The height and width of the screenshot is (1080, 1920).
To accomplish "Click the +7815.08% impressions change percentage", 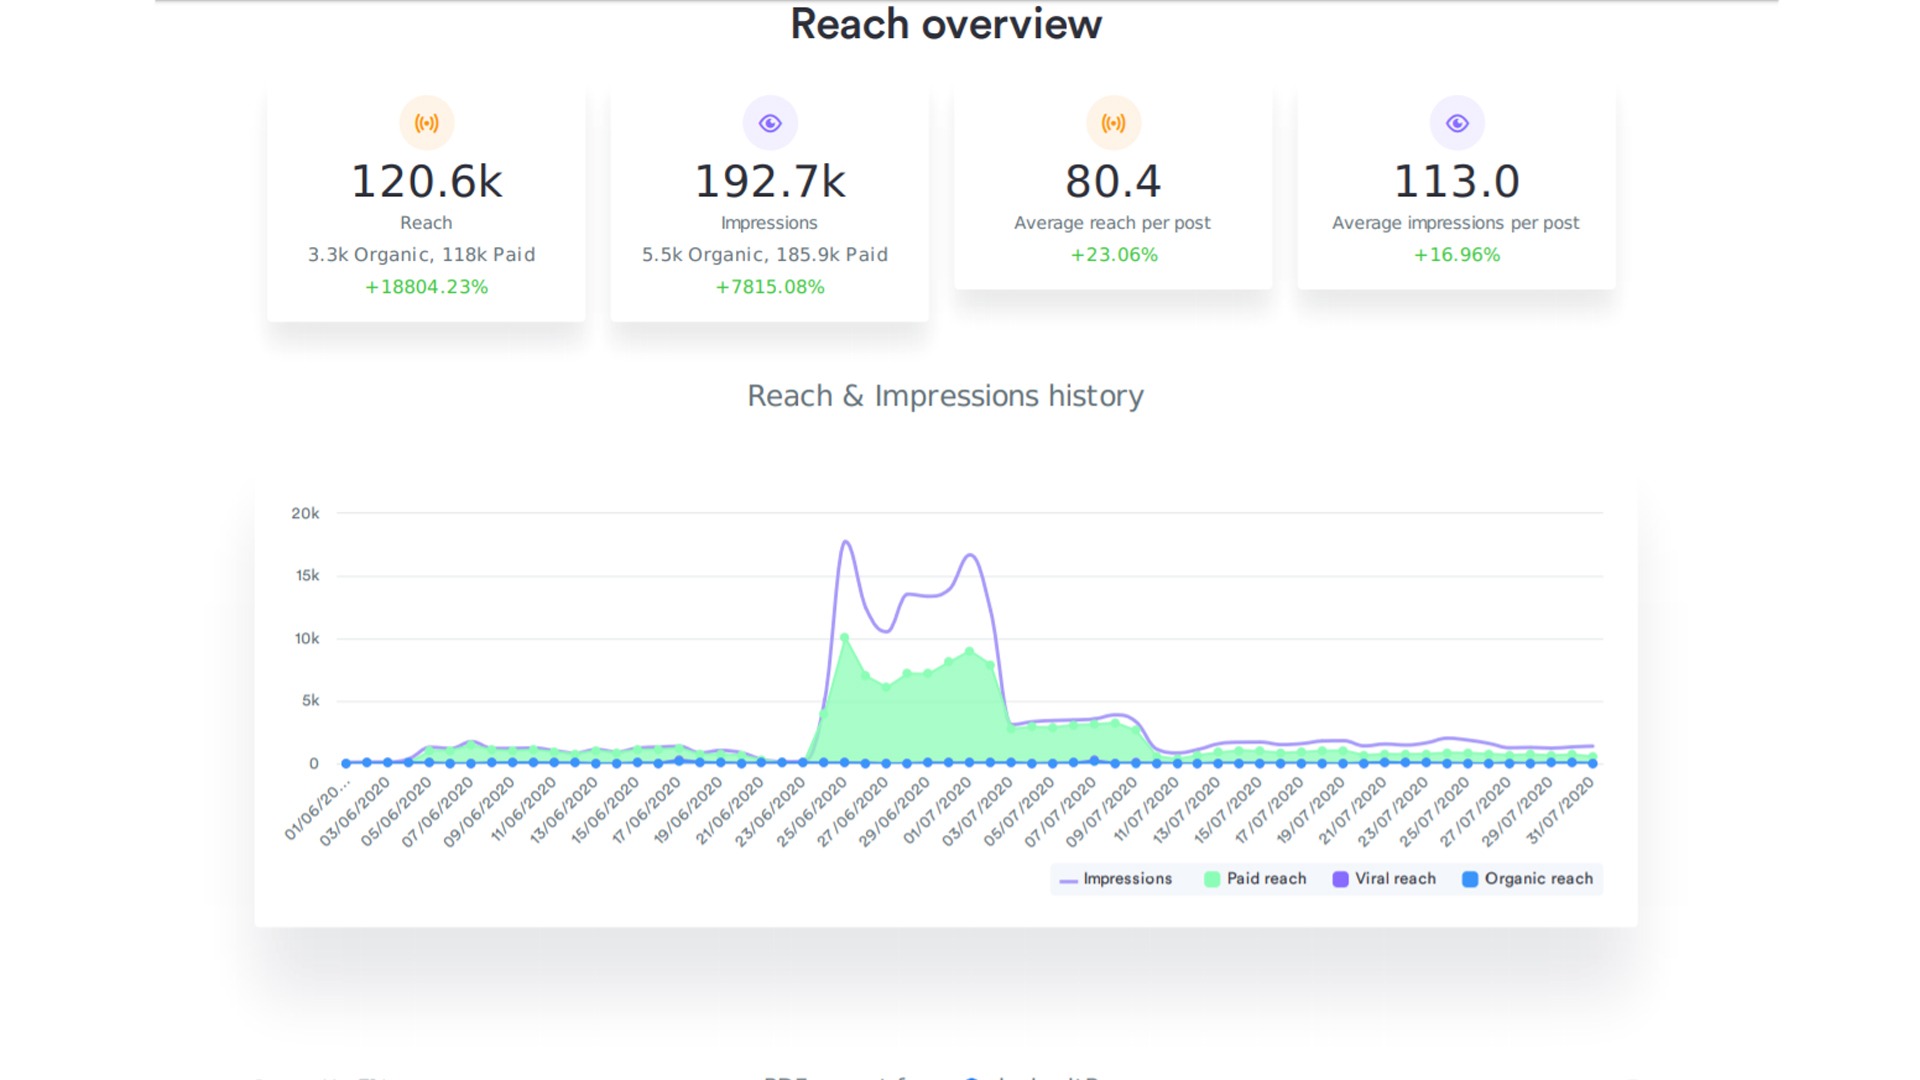I will 770,287.
